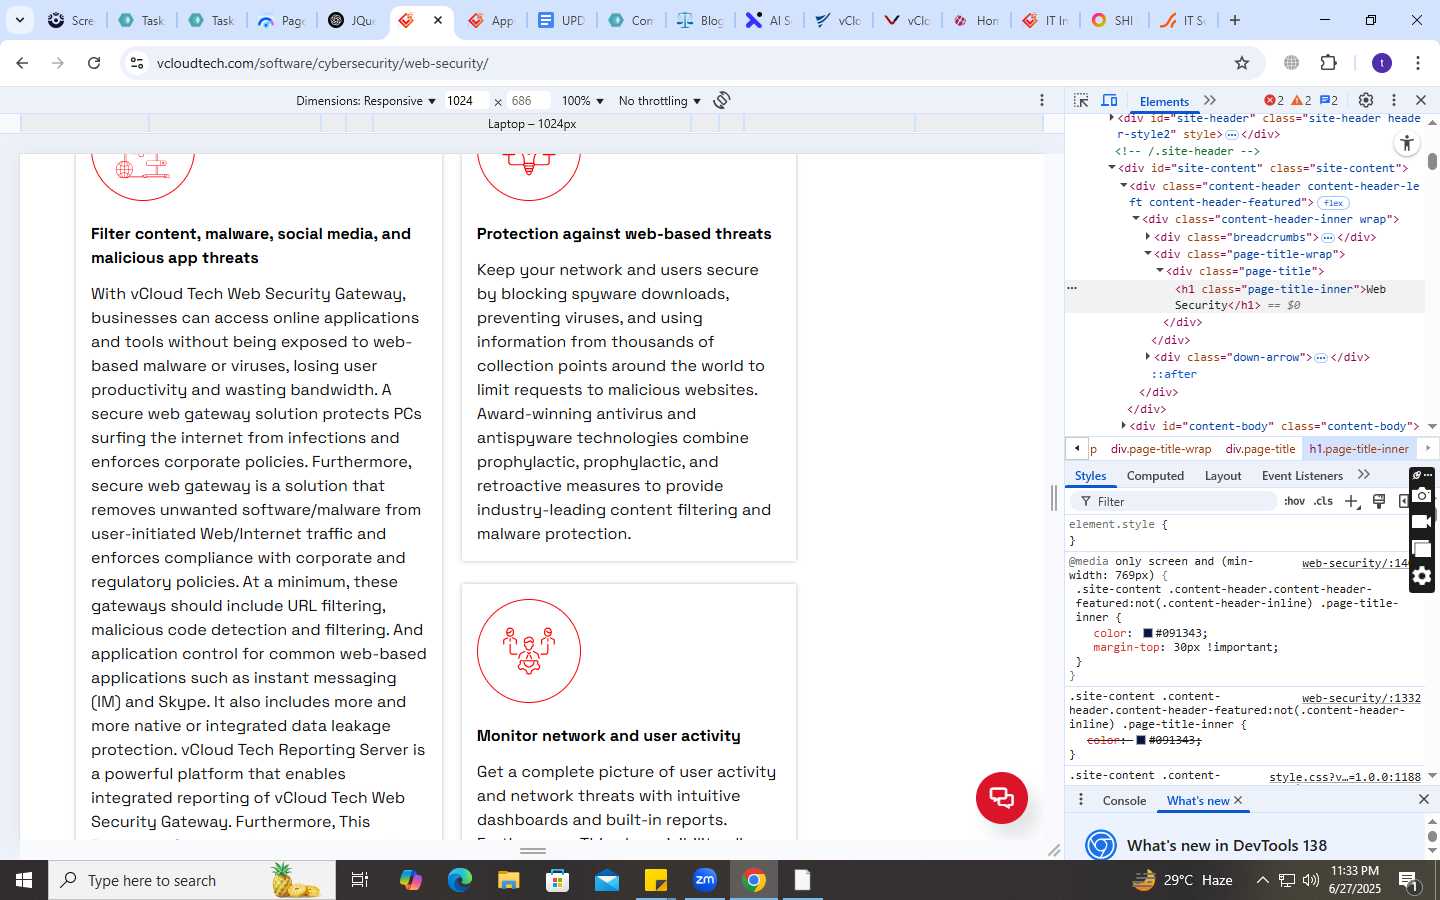The image size is (1440, 900).
Task: Expand the site-header div node
Action: pos(1111,118)
